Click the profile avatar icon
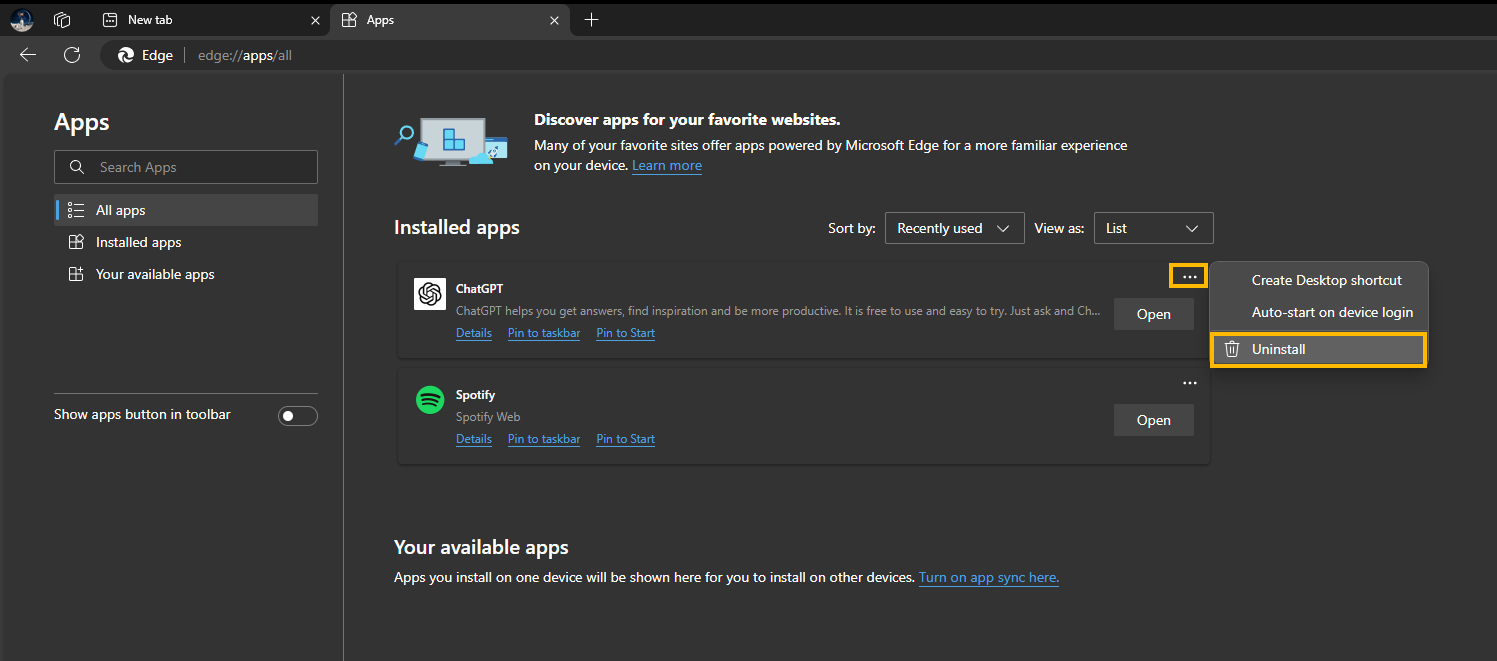 [22, 19]
